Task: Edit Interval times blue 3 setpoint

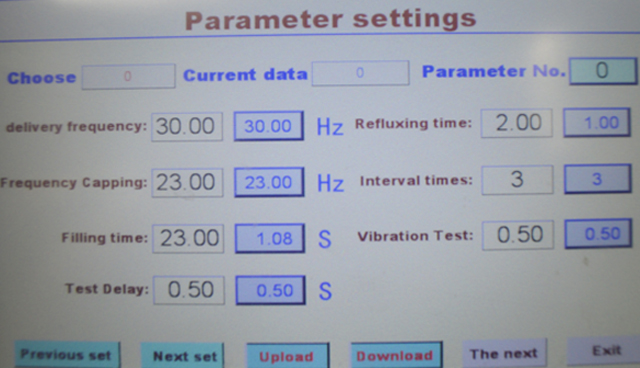Action: pyautogui.click(x=598, y=179)
